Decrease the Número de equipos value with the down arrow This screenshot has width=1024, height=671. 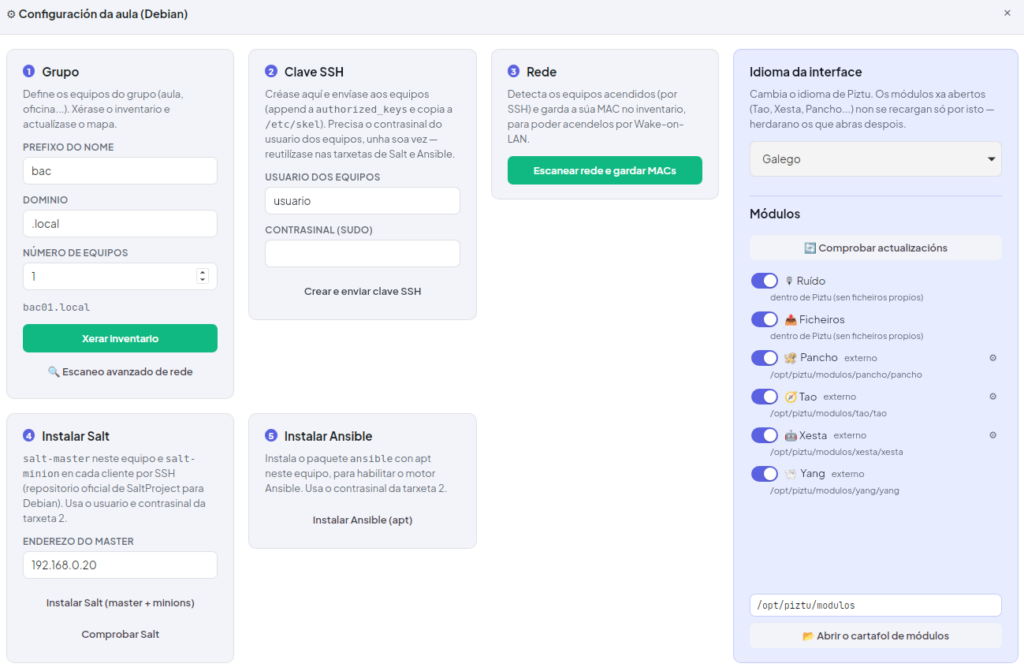(202, 280)
